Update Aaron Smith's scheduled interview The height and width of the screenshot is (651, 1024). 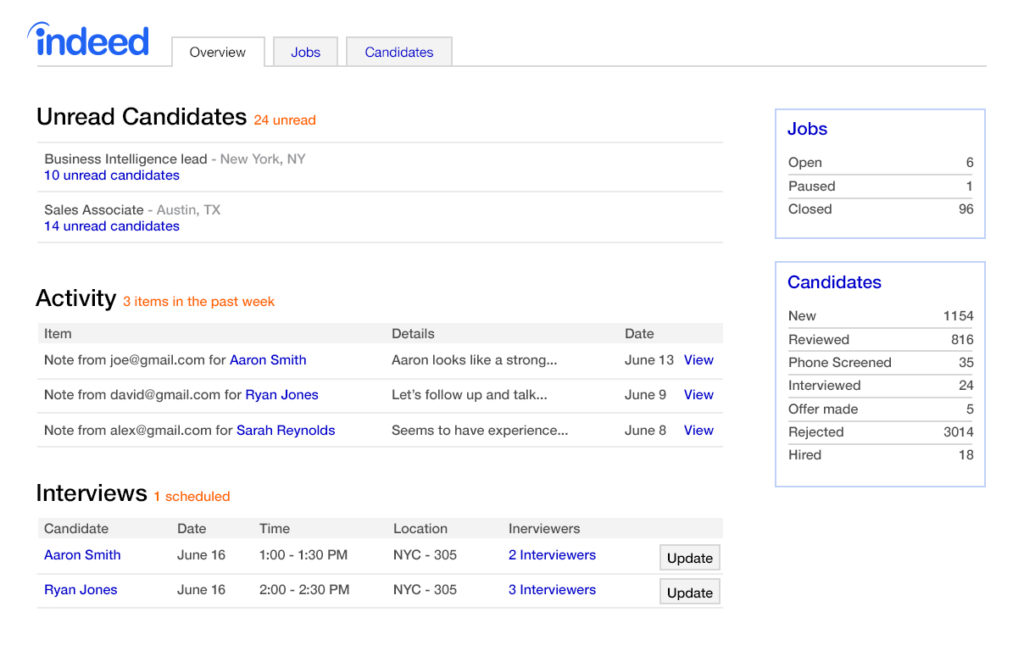(689, 557)
